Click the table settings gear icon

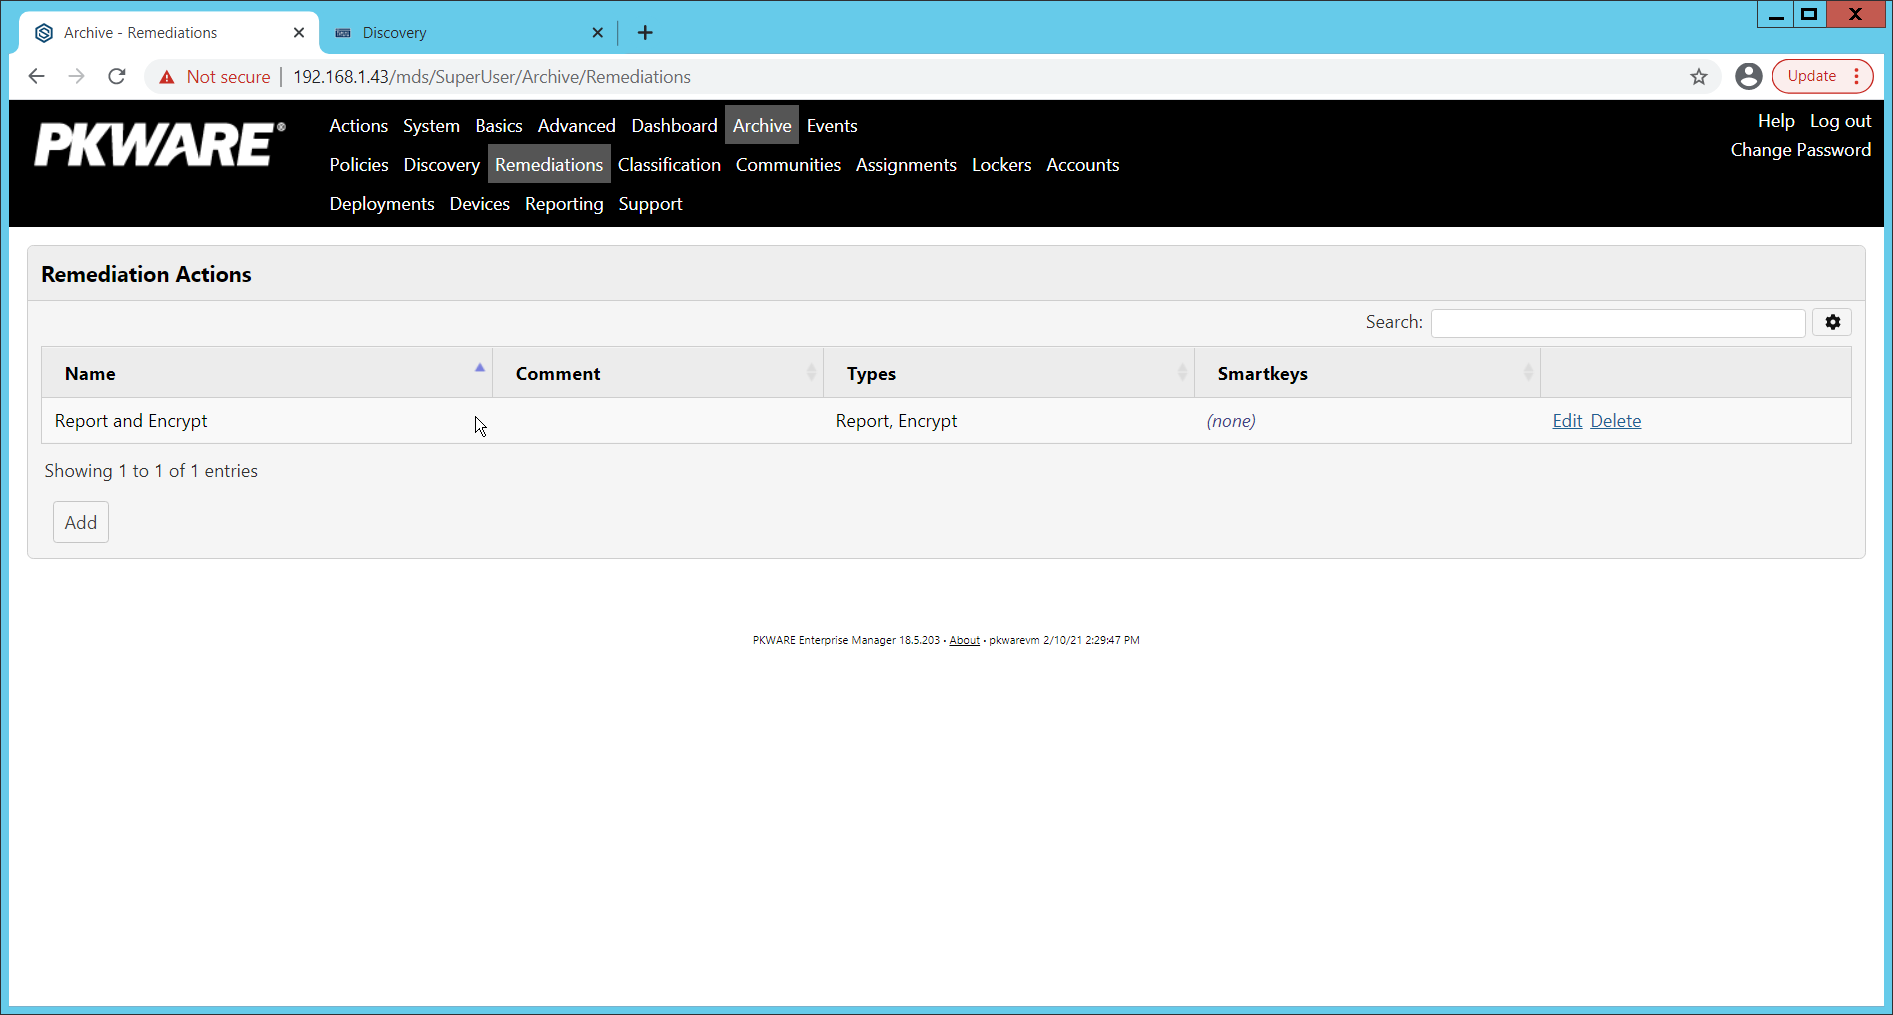(1832, 322)
